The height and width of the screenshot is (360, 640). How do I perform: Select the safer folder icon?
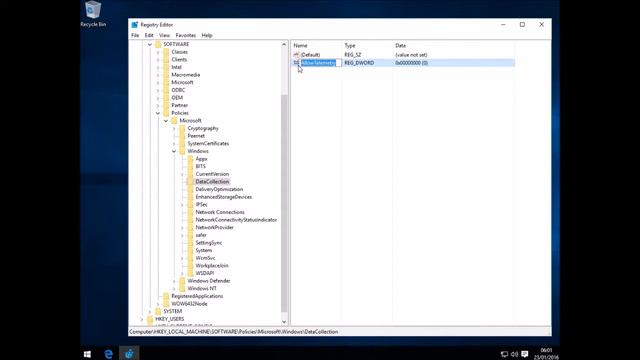[191, 235]
